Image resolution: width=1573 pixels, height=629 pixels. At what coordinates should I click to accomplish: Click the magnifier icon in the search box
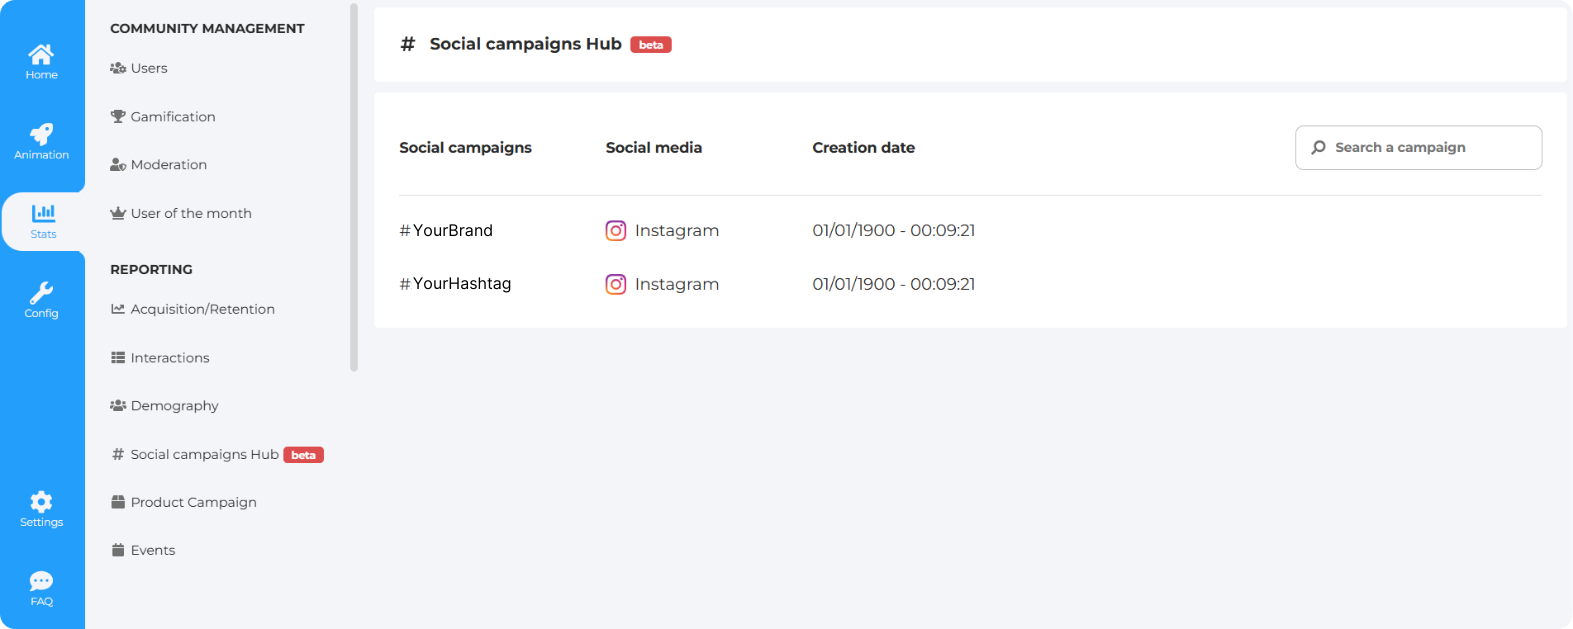pos(1318,148)
